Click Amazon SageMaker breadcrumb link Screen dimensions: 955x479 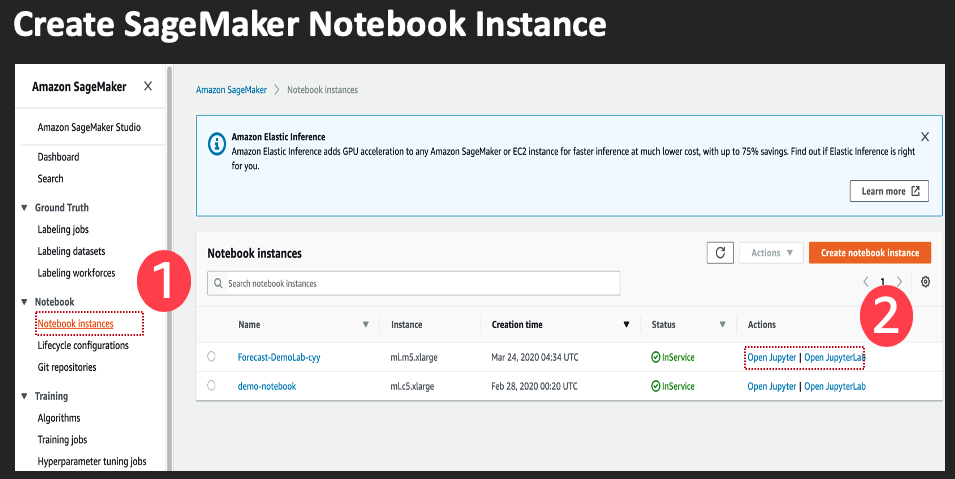[231, 90]
